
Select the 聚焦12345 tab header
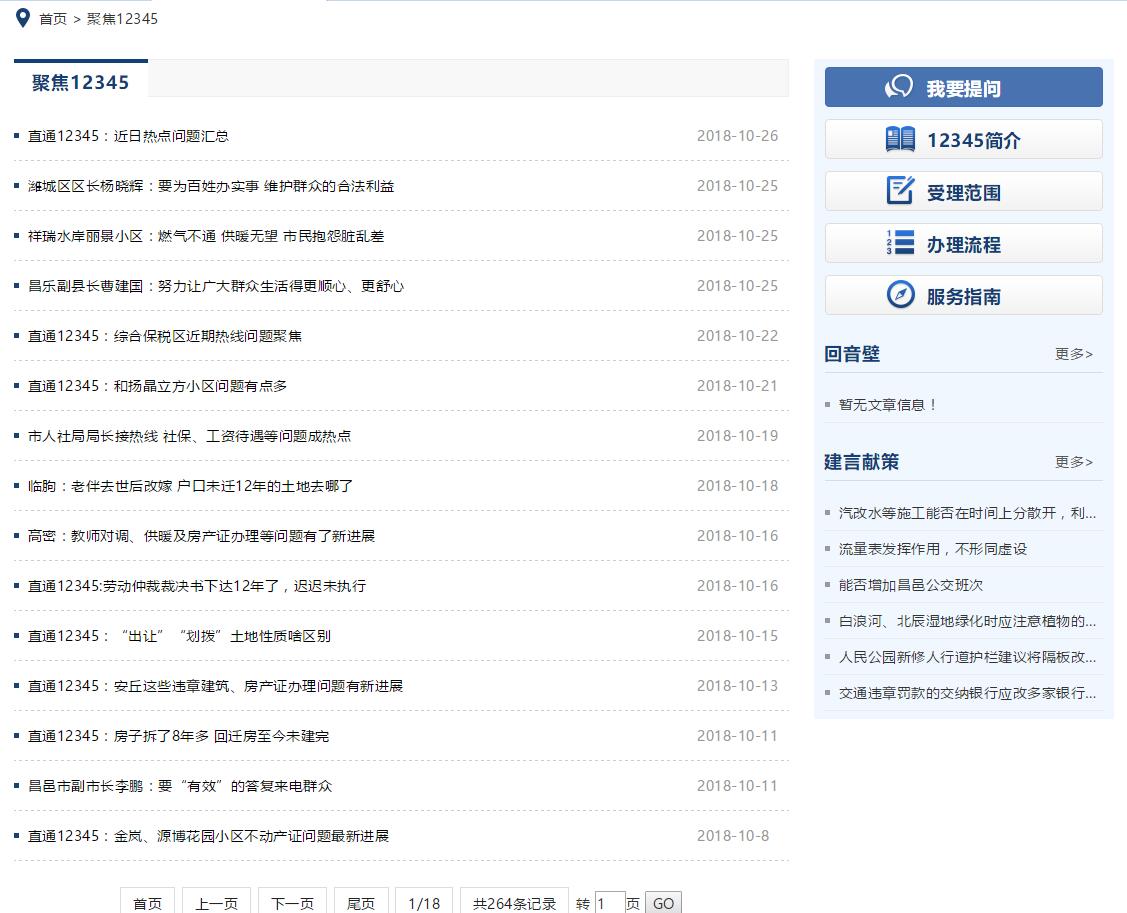click(x=81, y=82)
